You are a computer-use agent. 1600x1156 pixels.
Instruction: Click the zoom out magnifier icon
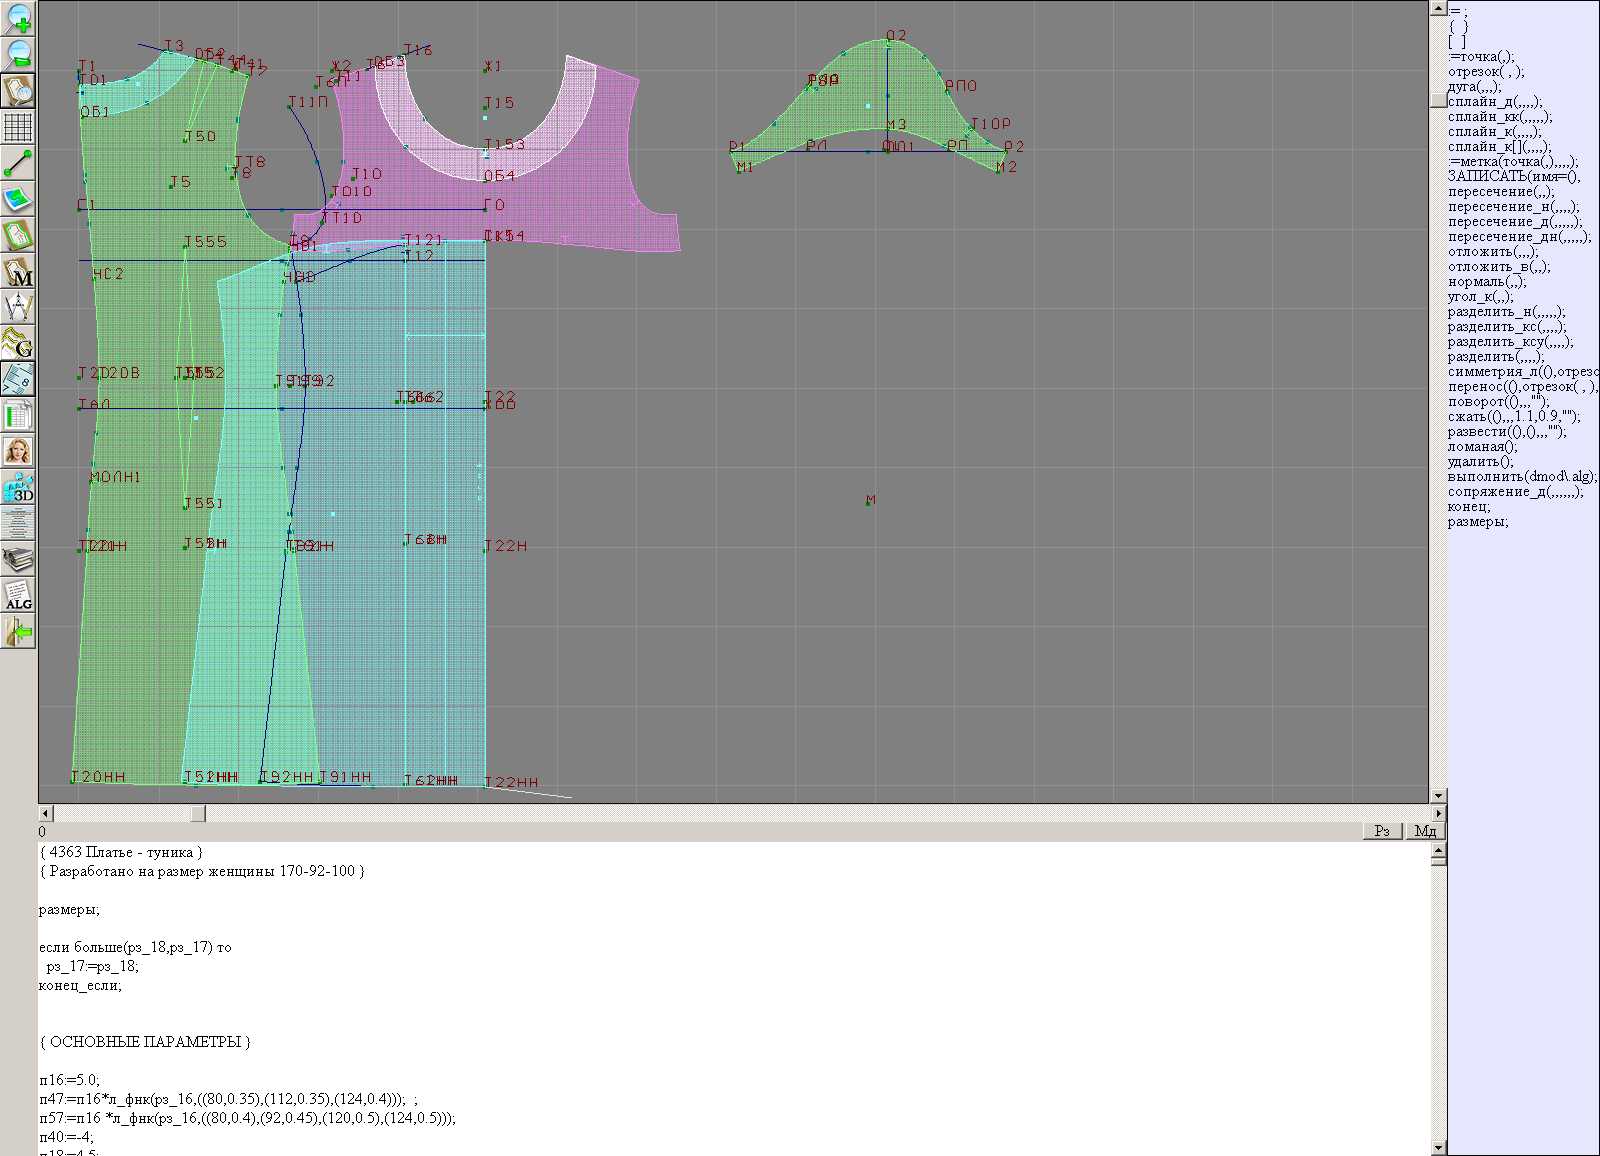tap(18, 54)
